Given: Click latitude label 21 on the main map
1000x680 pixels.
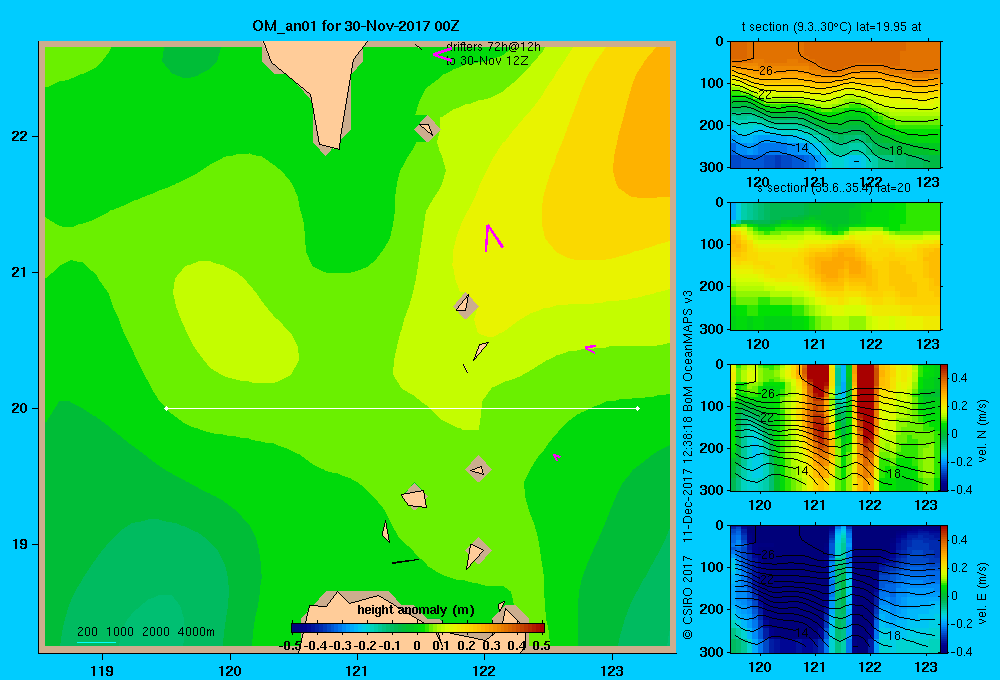Looking at the screenshot, I should coord(19,272).
